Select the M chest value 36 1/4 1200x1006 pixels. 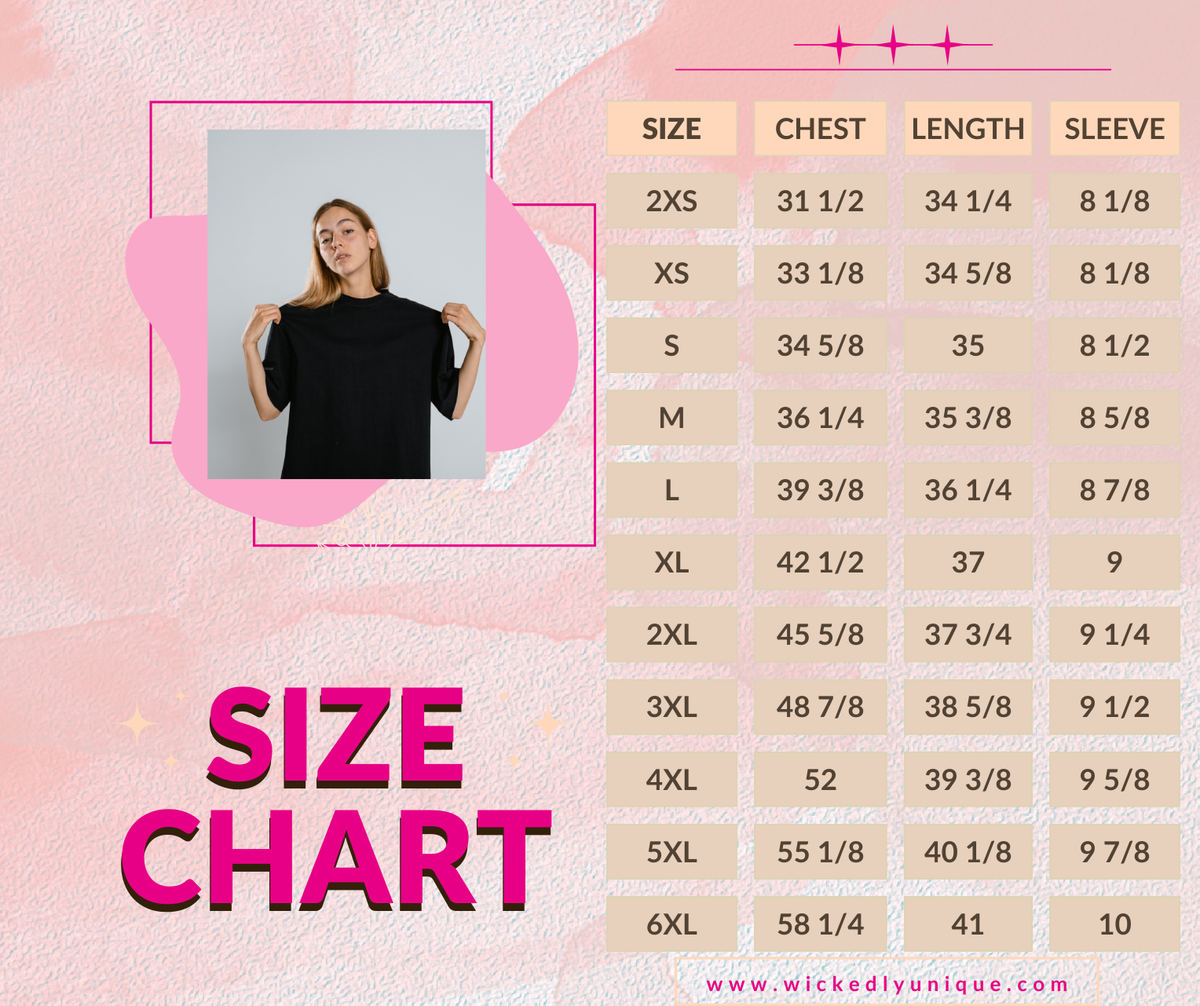(820, 418)
